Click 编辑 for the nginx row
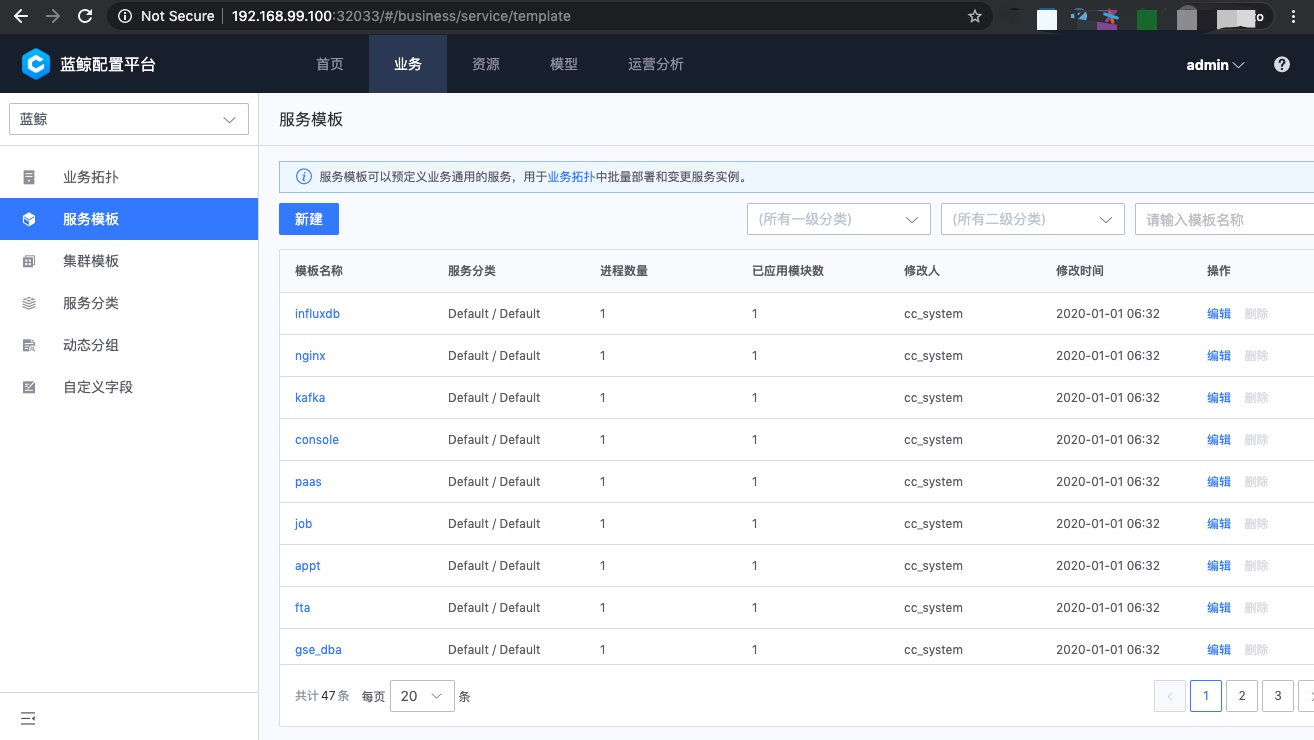This screenshot has height=740, width=1314. [x=1219, y=356]
